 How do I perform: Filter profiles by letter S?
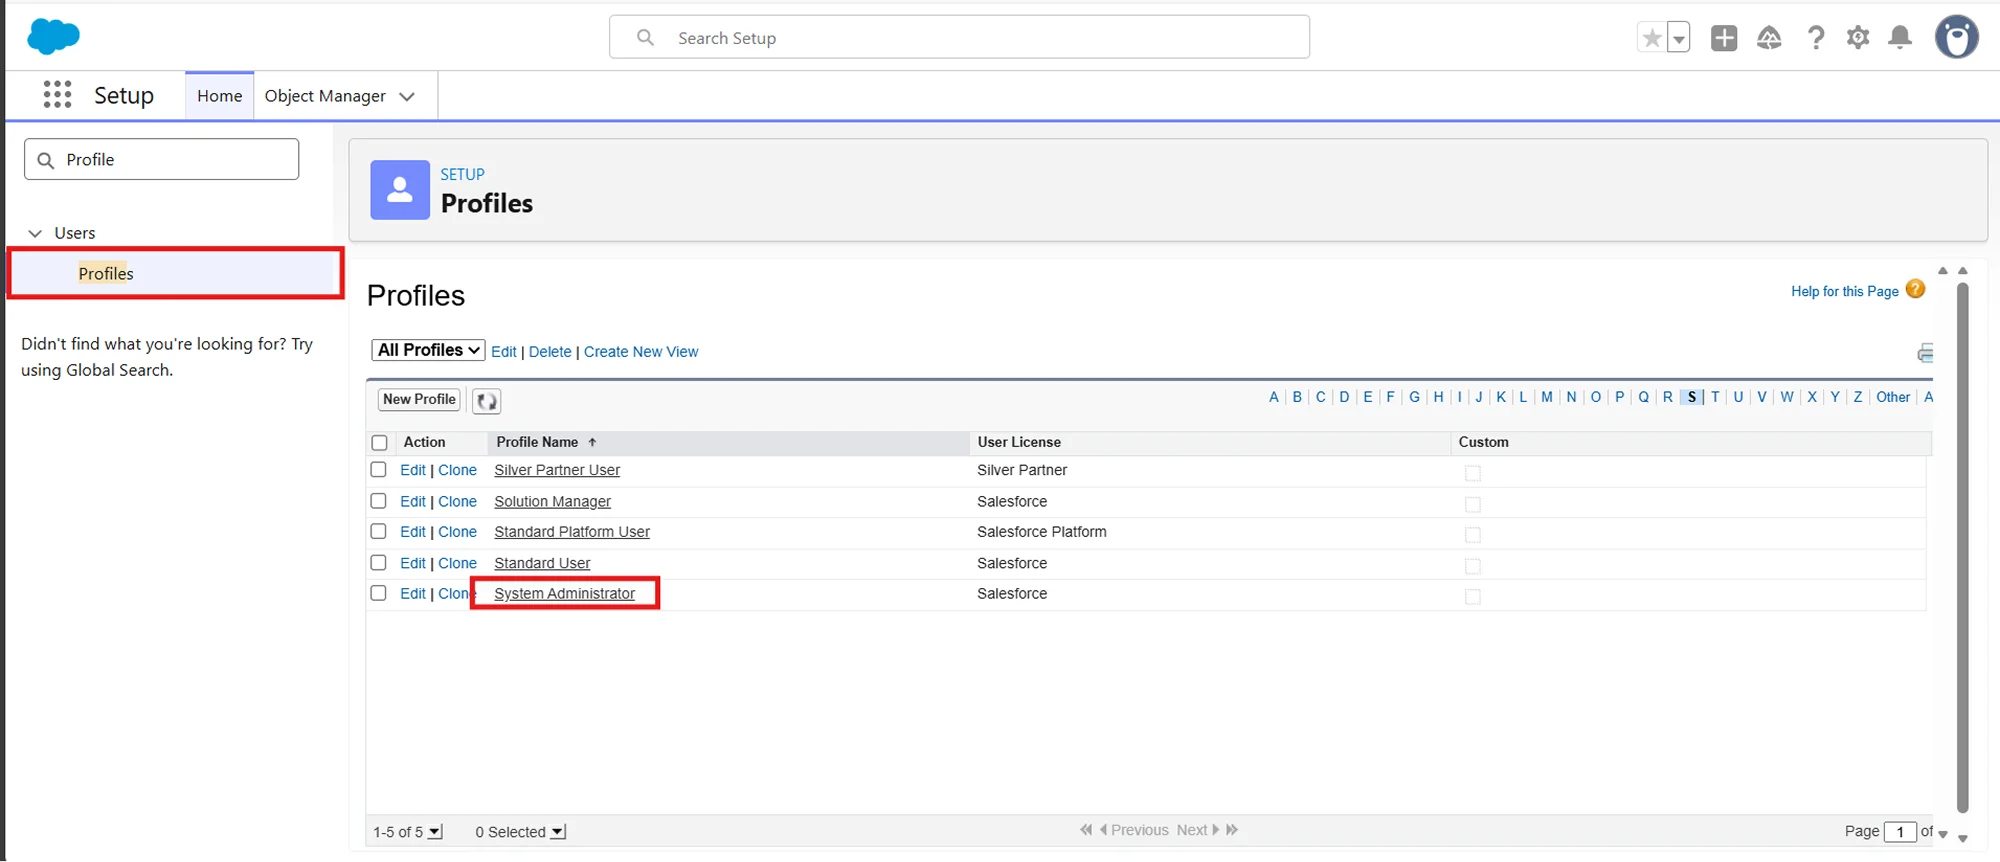pyautogui.click(x=1691, y=397)
